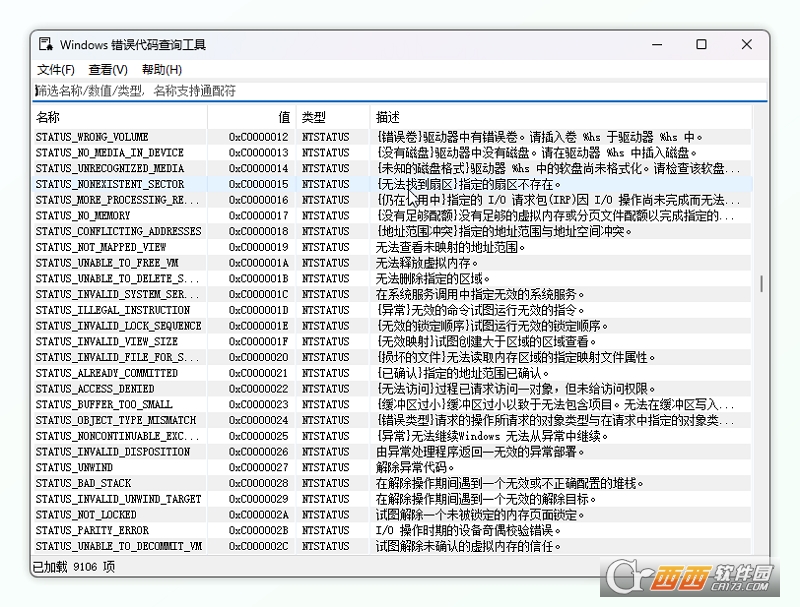
Task: Select STATUS_INVALID_UNWIND_TARGET entry
Action: (x=393, y=499)
